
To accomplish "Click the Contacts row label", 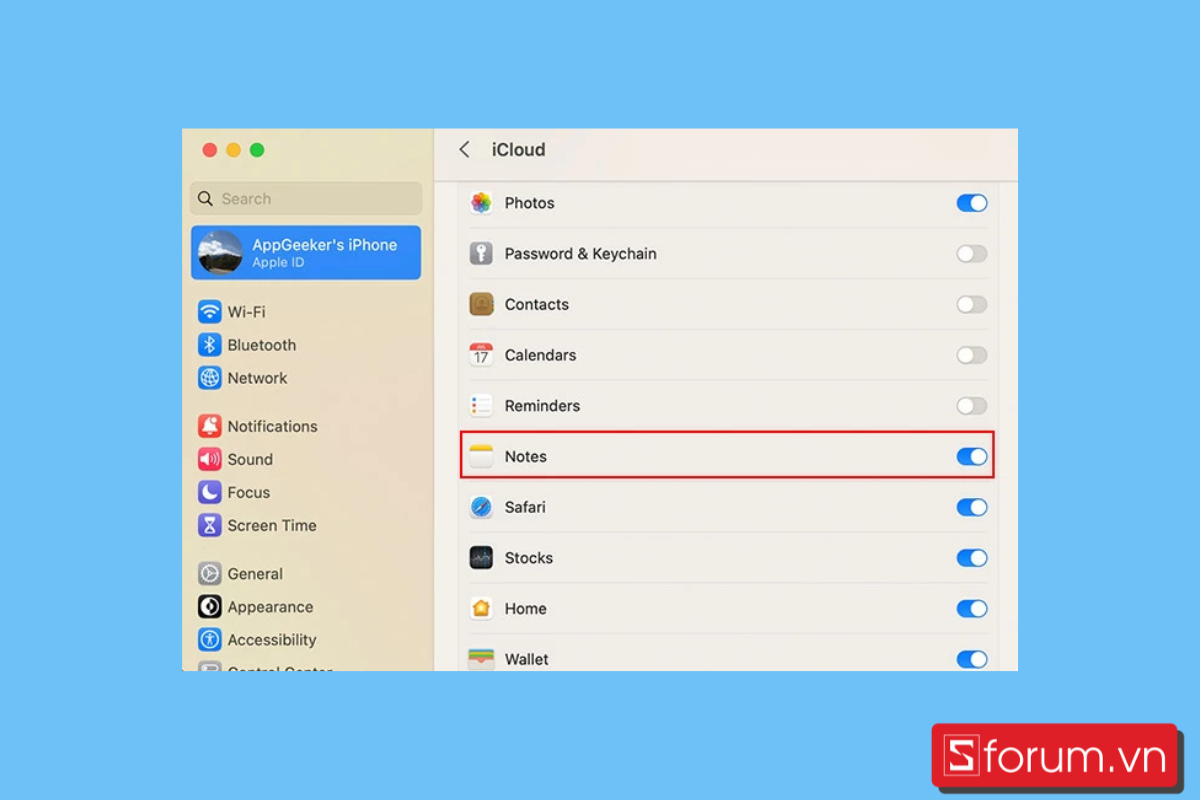I will click(x=536, y=304).
